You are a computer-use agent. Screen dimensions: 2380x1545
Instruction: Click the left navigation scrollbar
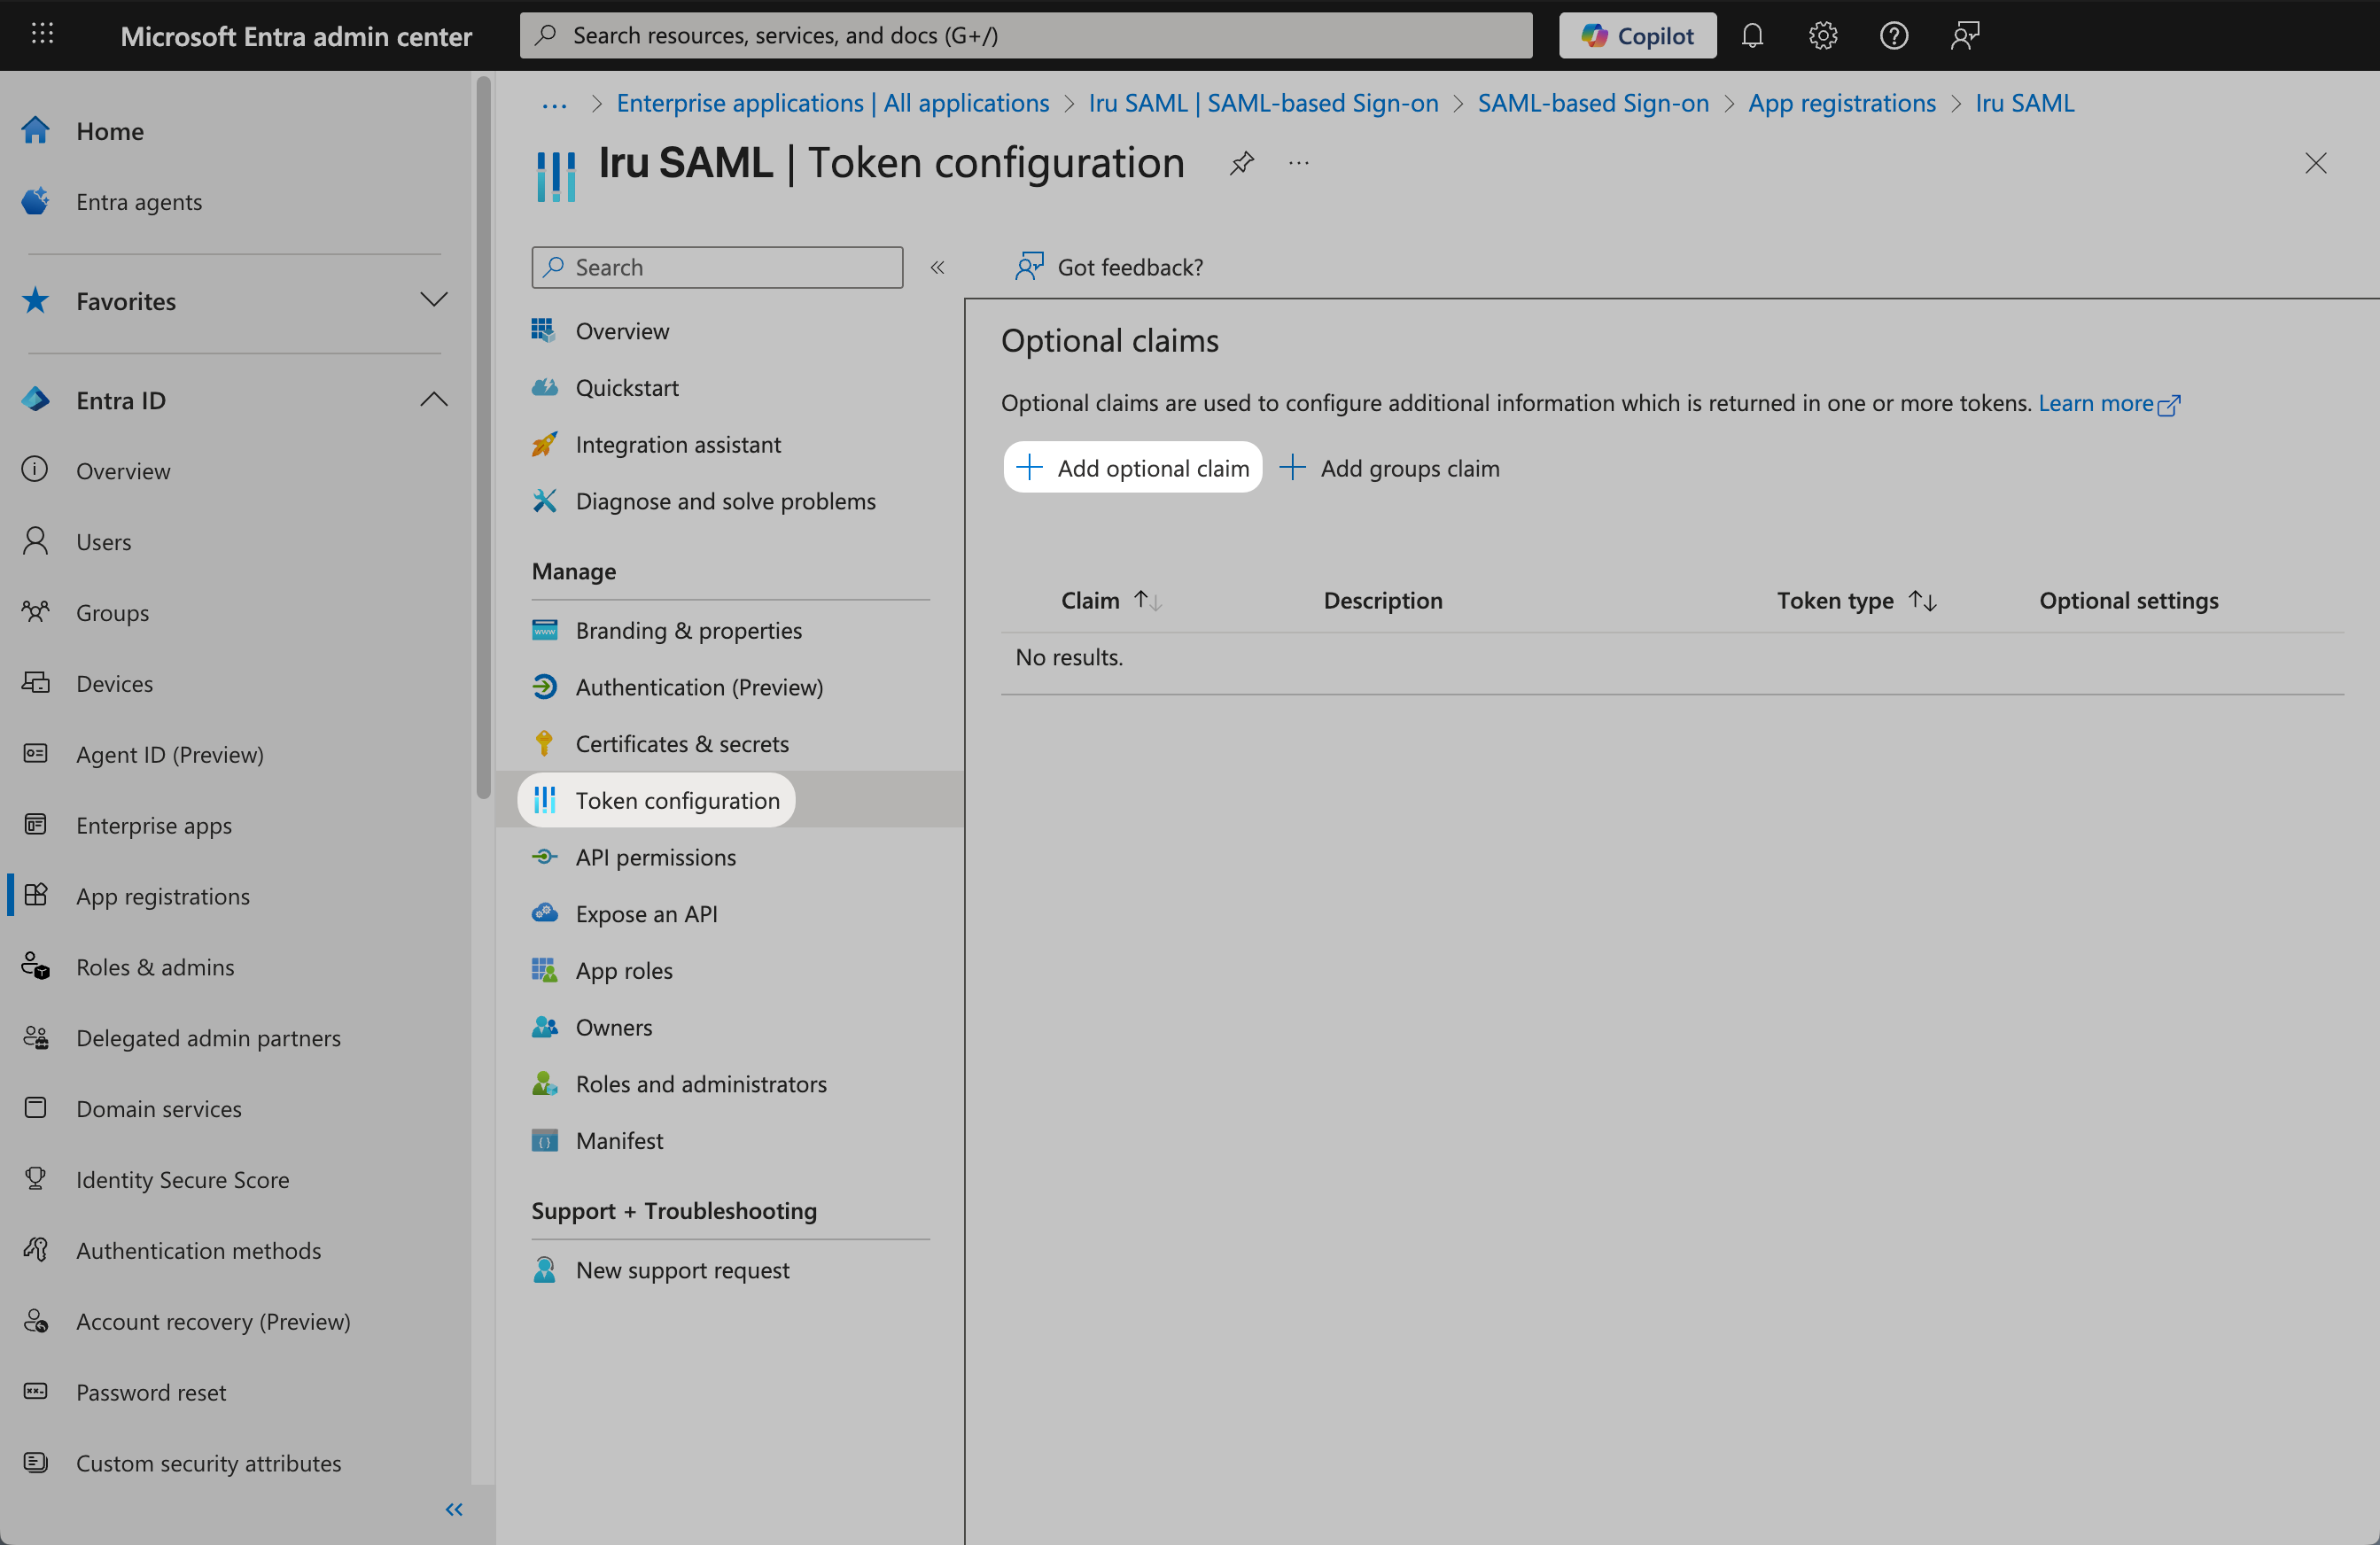click(484, 438)
